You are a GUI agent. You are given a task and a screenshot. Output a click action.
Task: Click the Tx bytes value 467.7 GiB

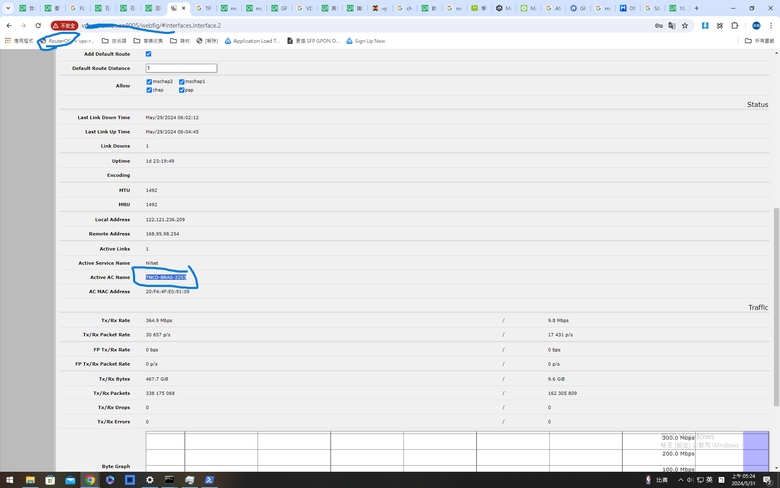(x=157, y=379)
